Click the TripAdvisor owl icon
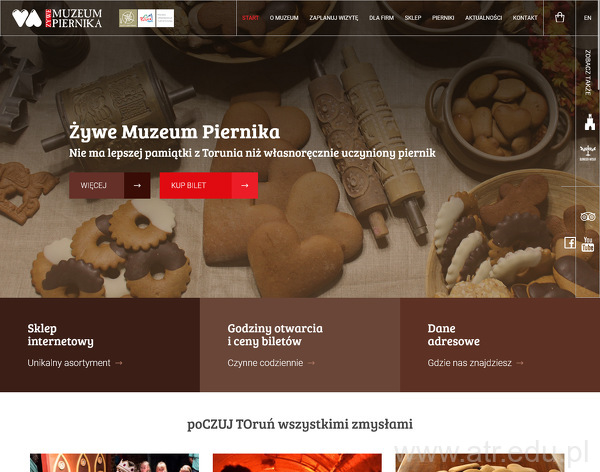The width and height of the screenshot is (600, 472). click(588, 217)
